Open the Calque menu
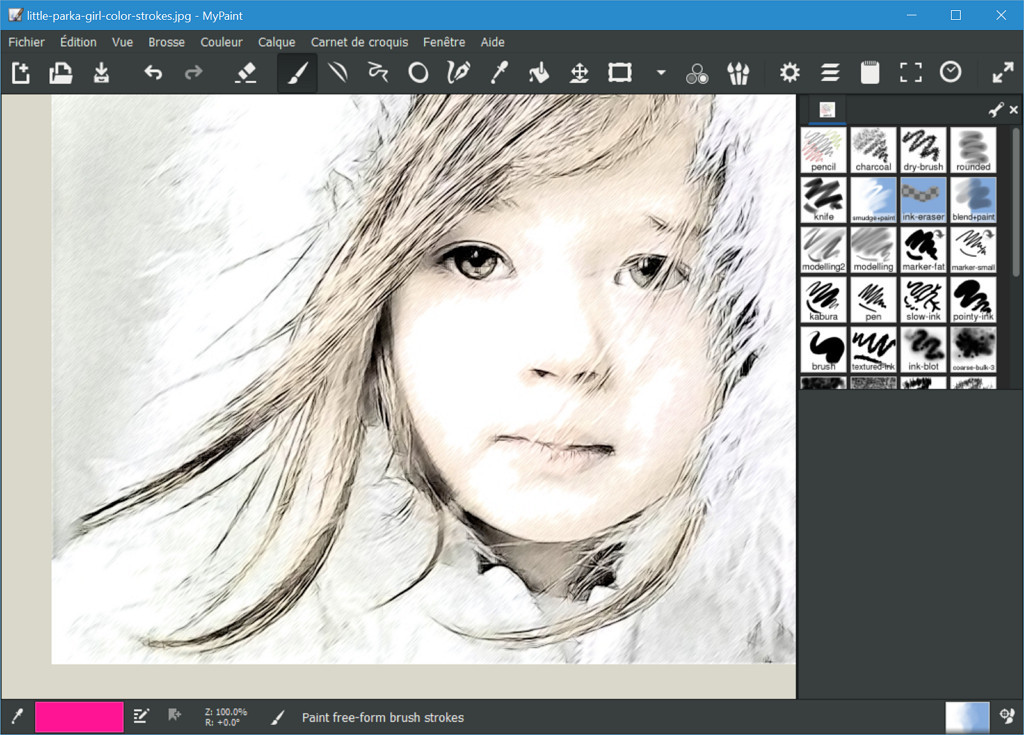 (x=276, y=42)
